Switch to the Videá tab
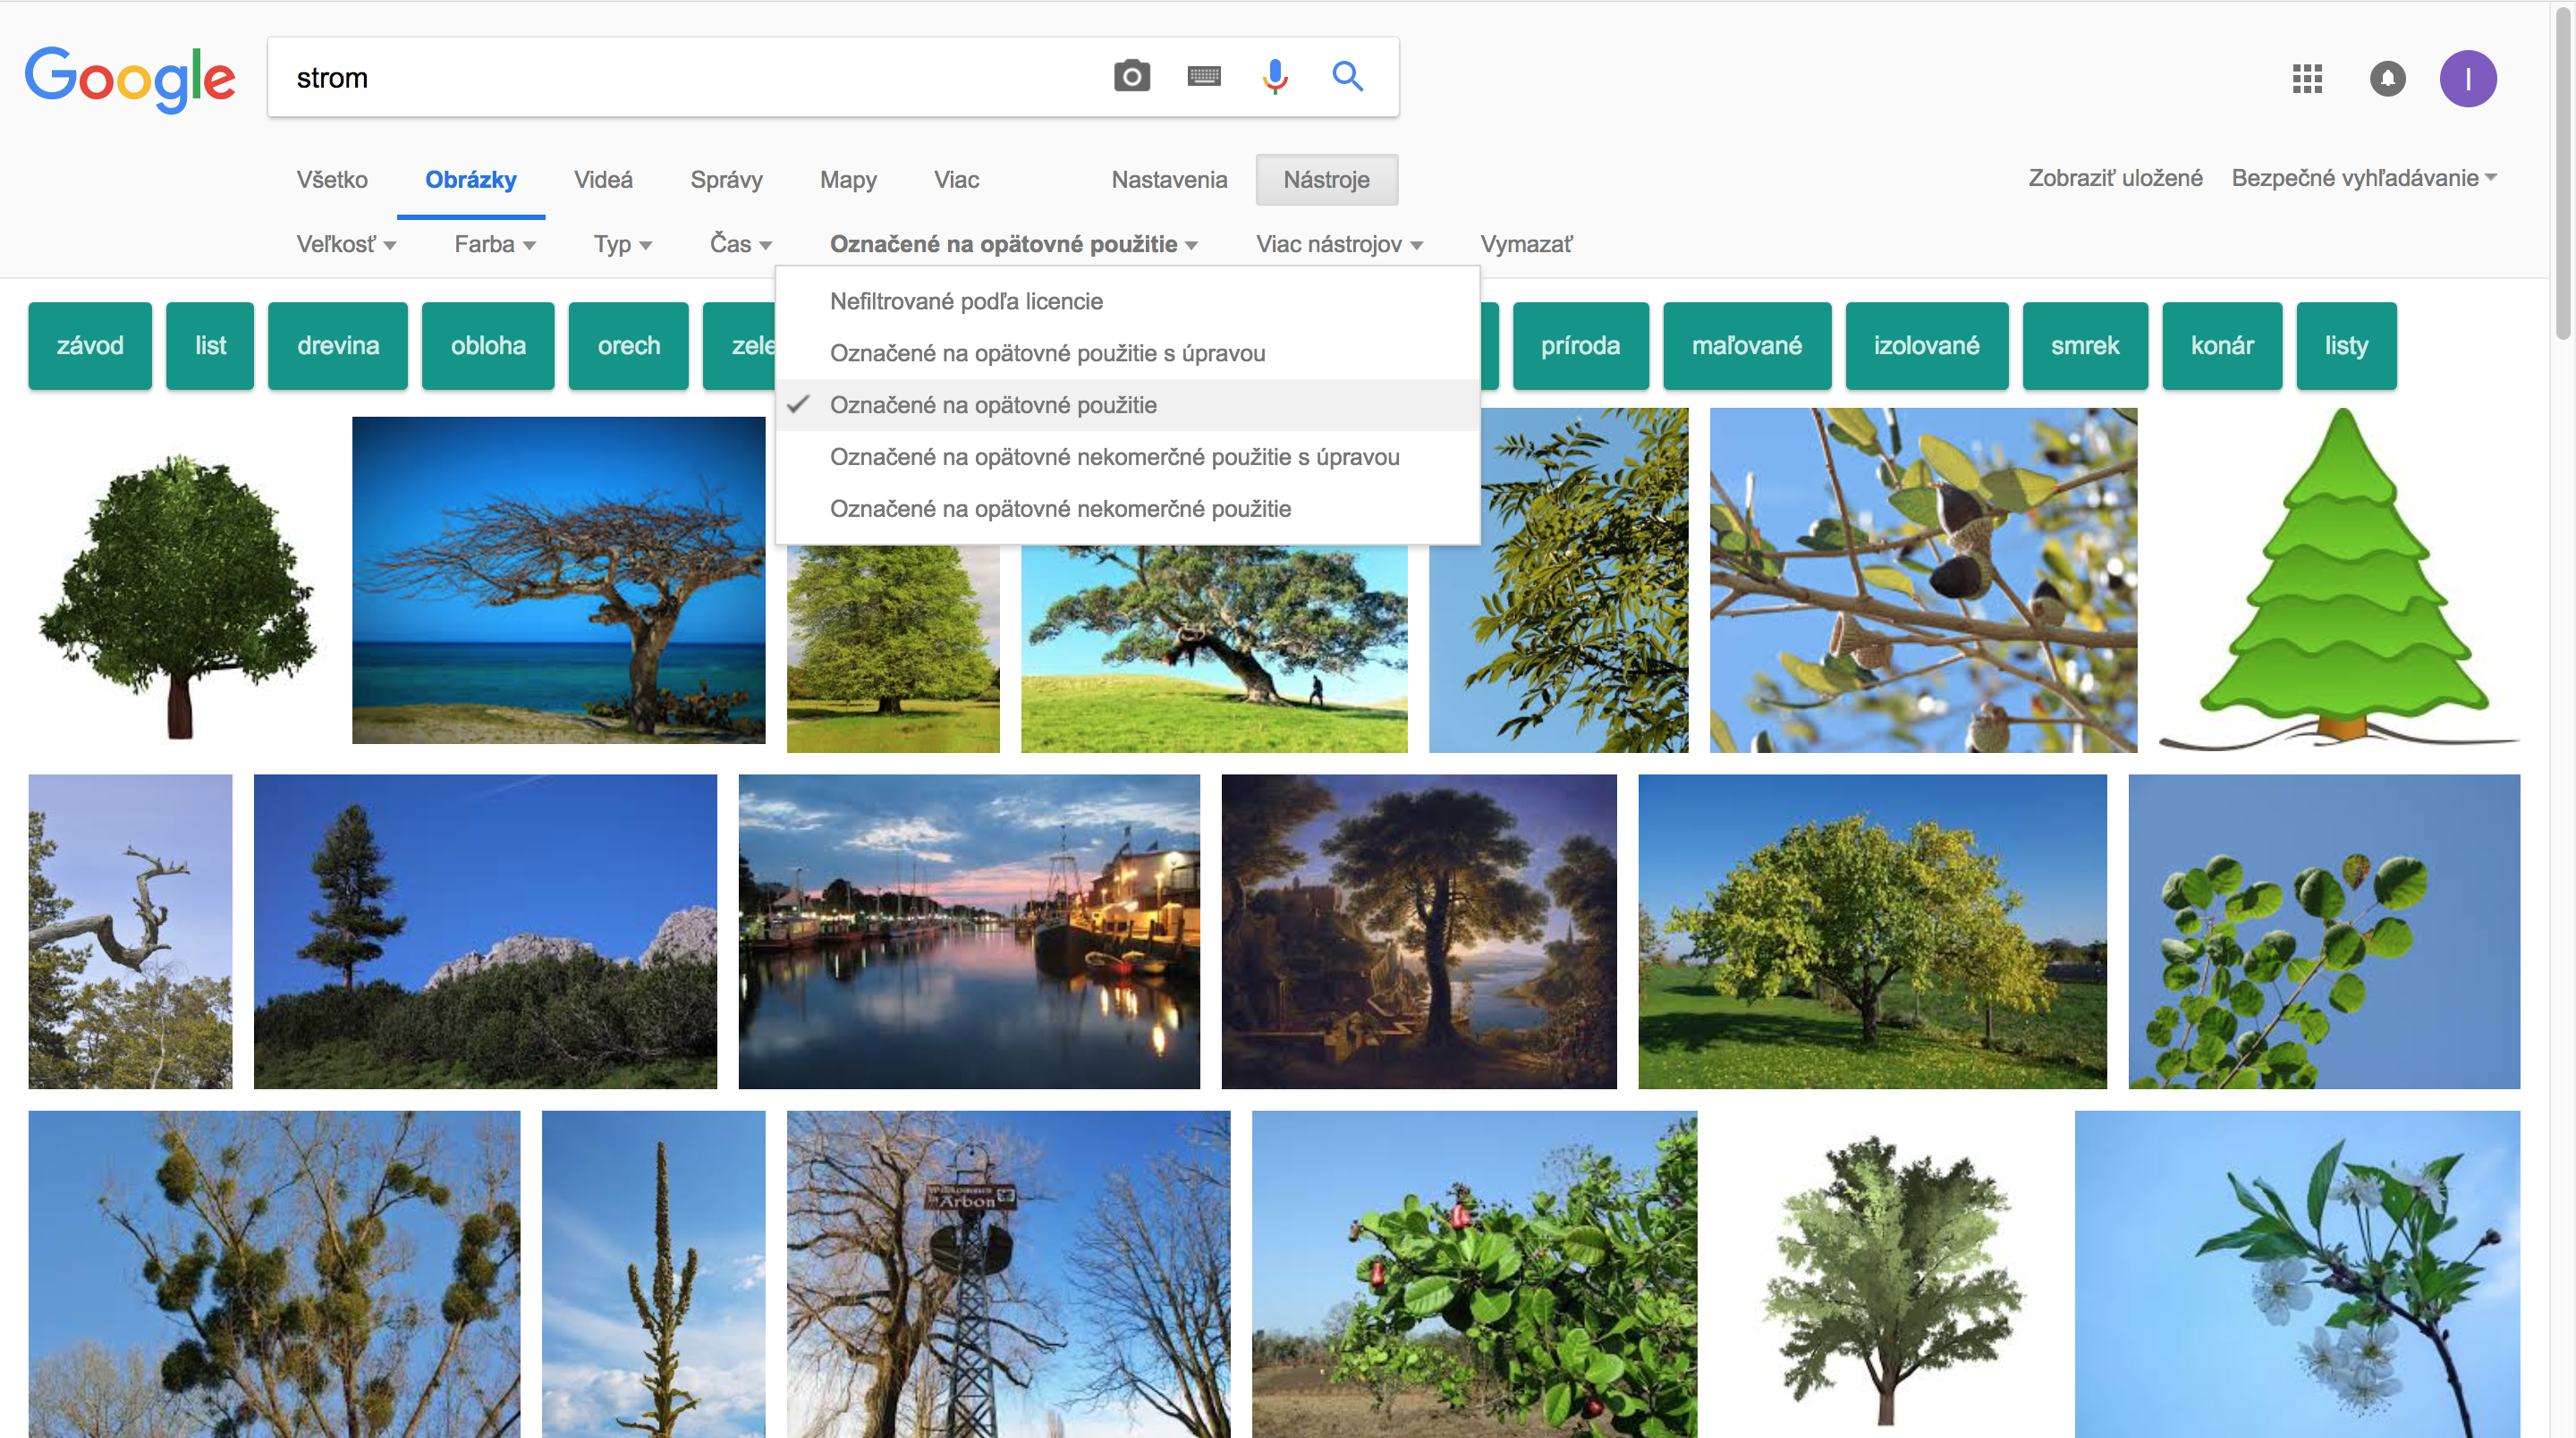 point(603,180)
